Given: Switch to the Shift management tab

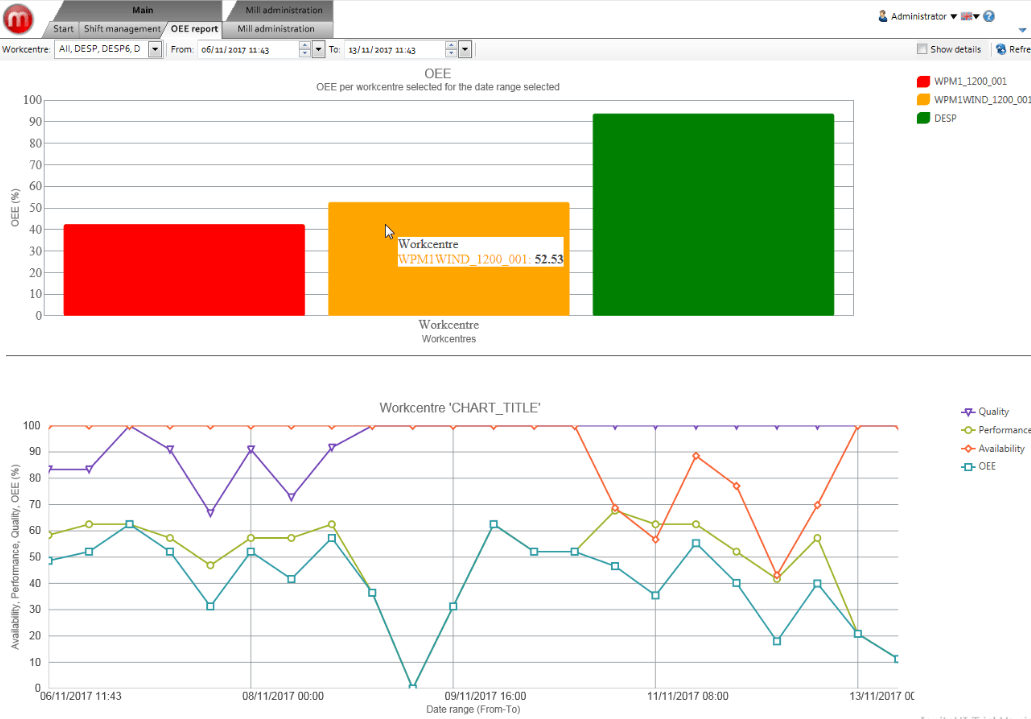Looking at the screenshot, I should point(121,29).
